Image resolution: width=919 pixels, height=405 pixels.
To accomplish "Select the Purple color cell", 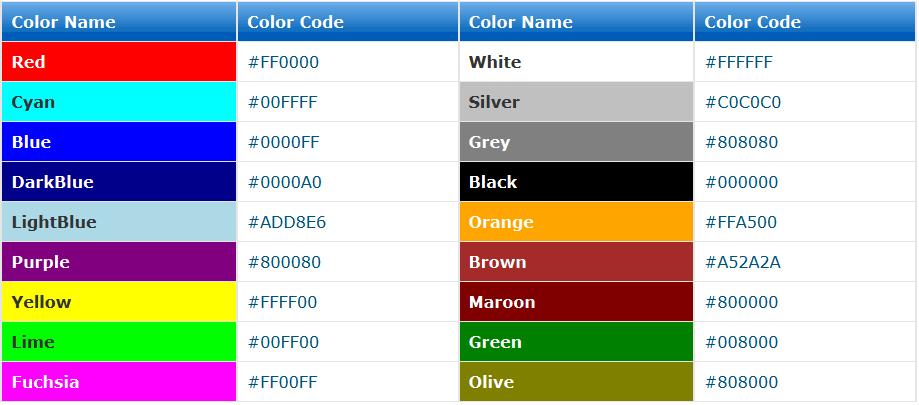I will click(118, 262).
